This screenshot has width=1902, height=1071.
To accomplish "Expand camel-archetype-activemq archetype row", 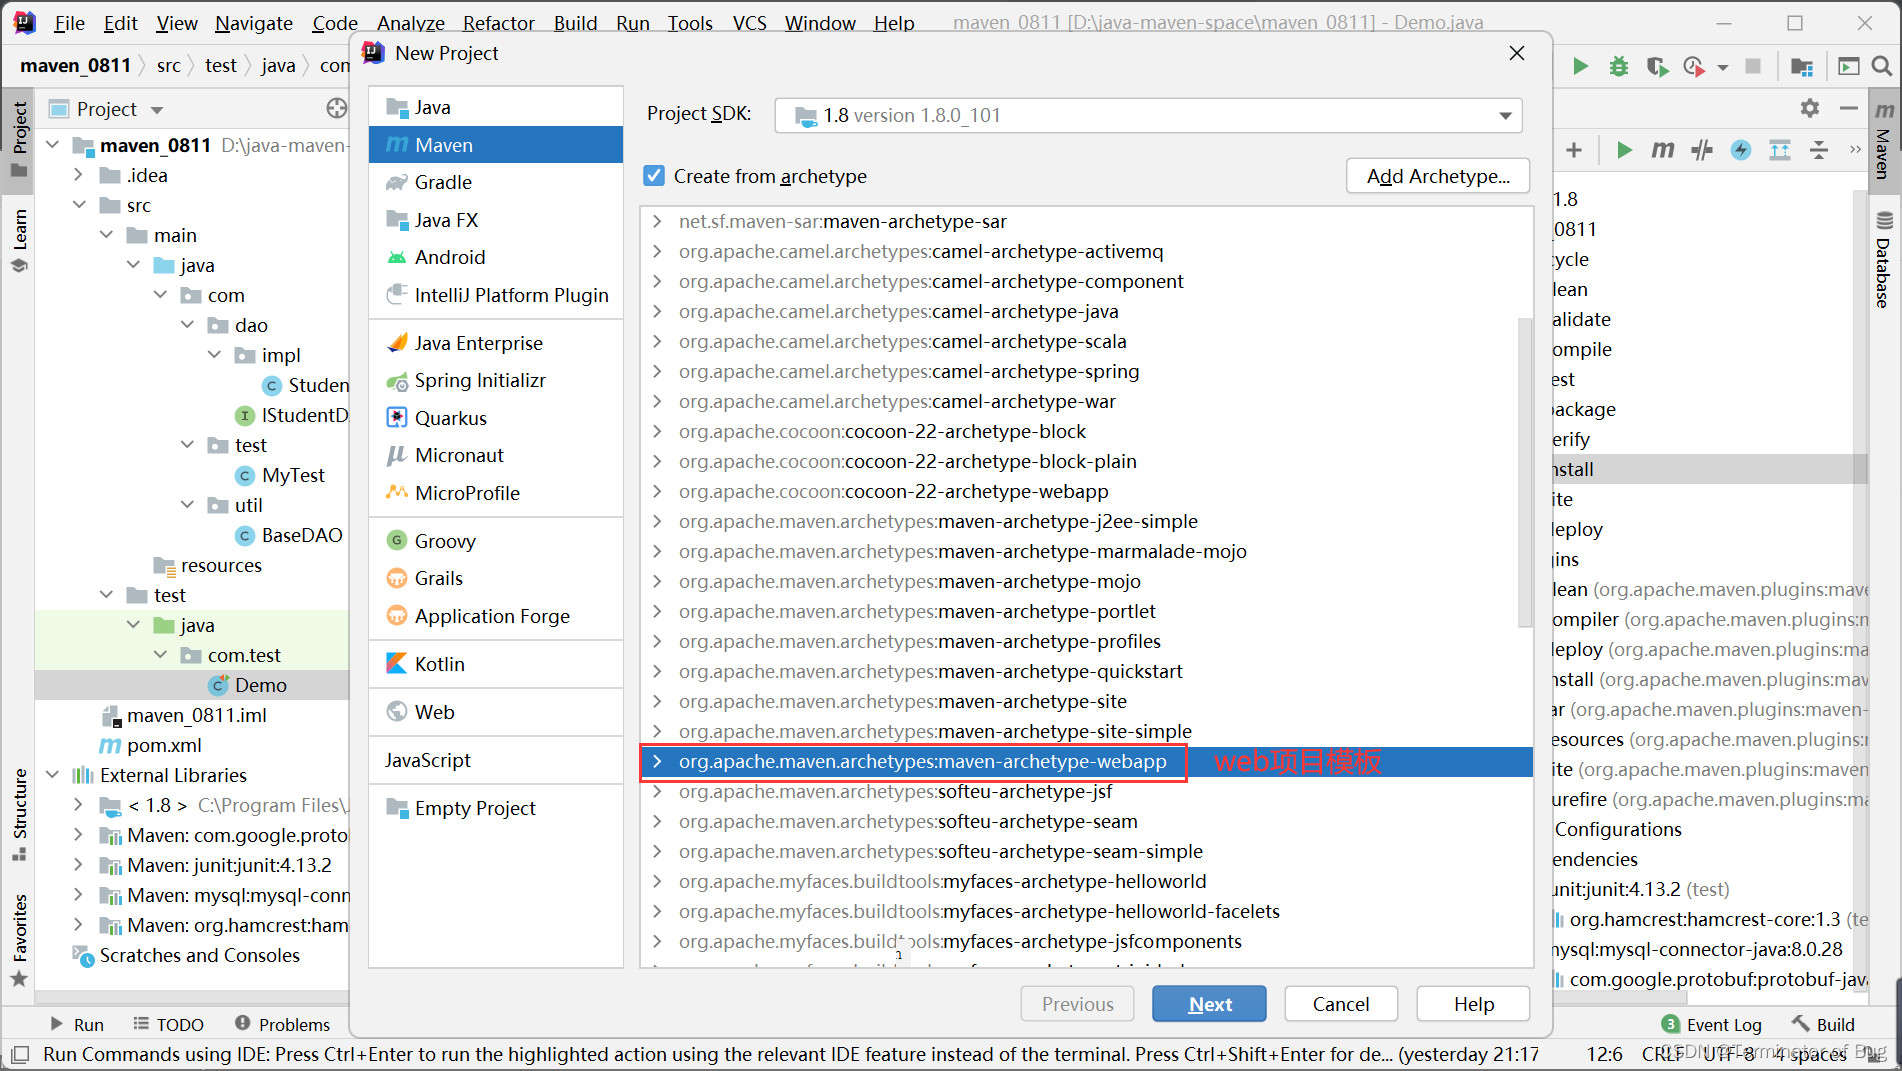I will coord(657,251).
